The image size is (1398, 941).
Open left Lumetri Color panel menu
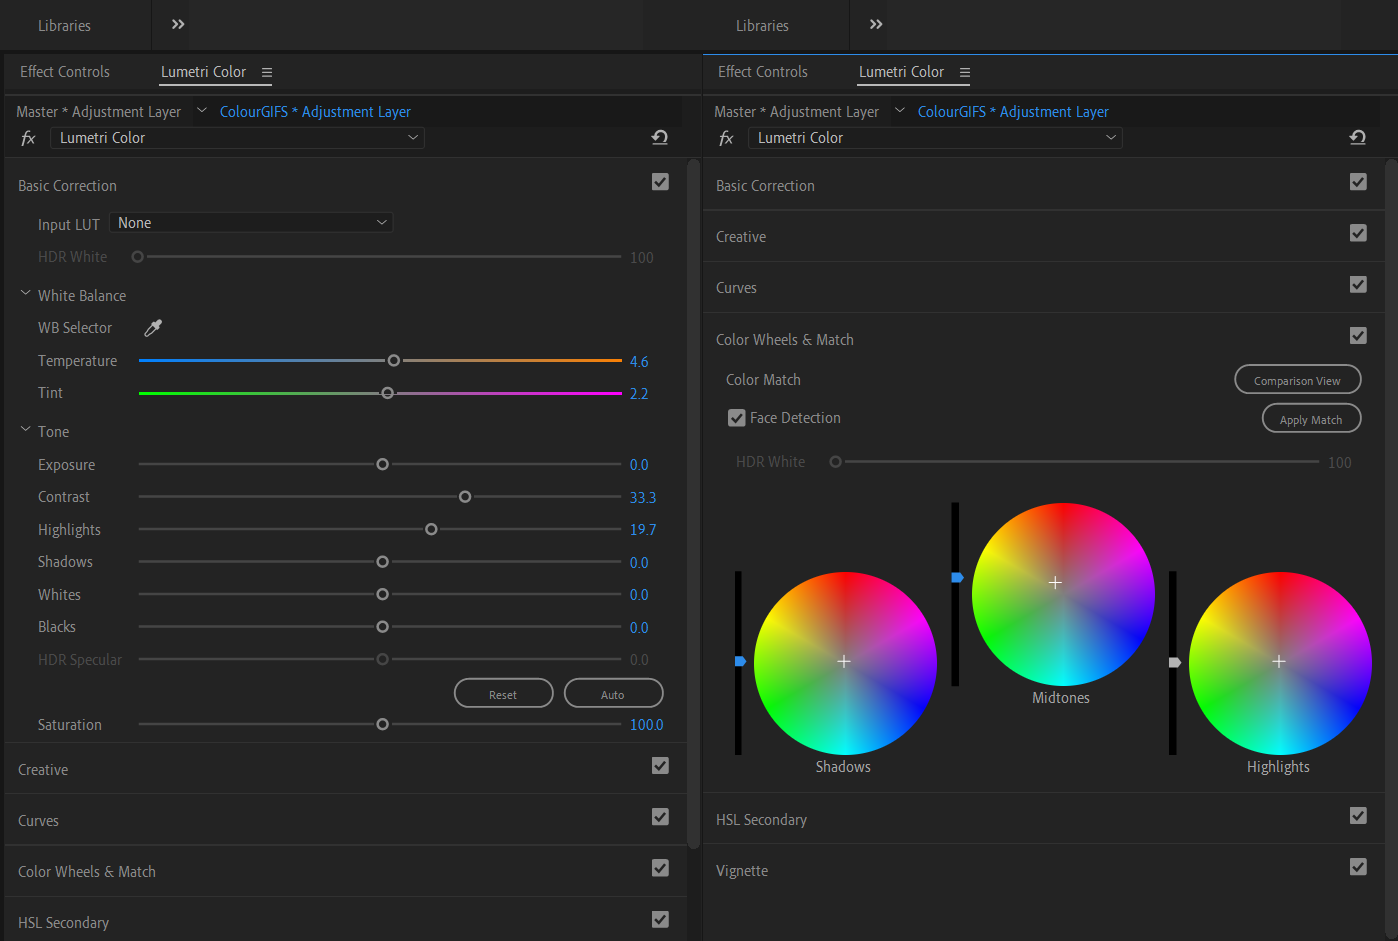coord(267,73)
